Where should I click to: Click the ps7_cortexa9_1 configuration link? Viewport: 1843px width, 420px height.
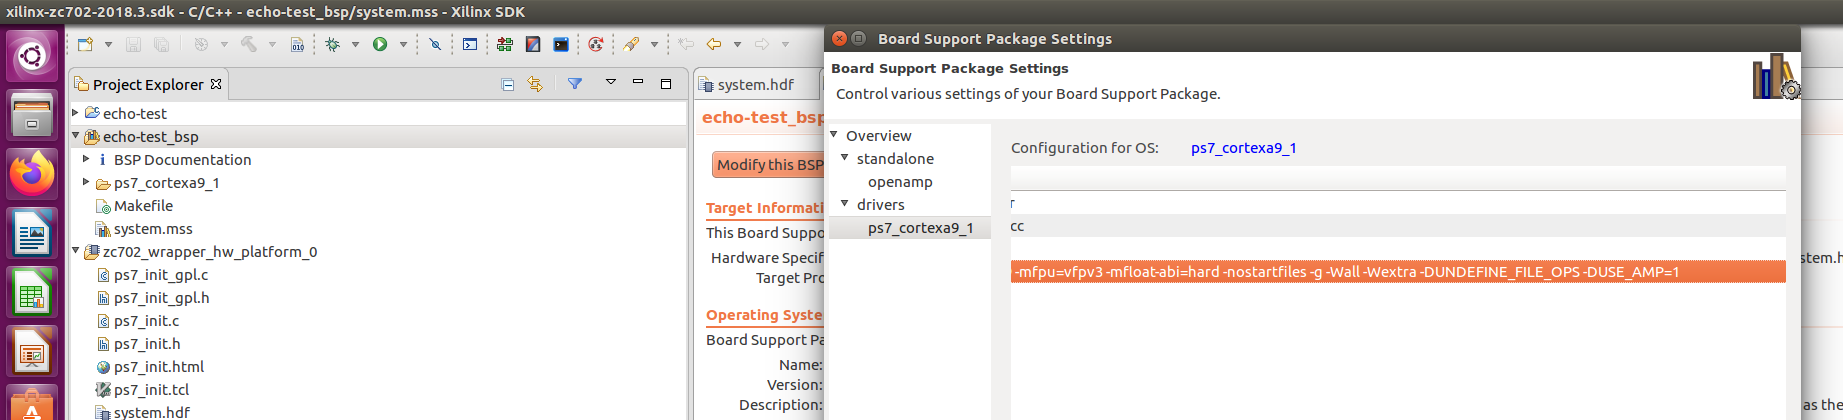(x=1243, y=148)
